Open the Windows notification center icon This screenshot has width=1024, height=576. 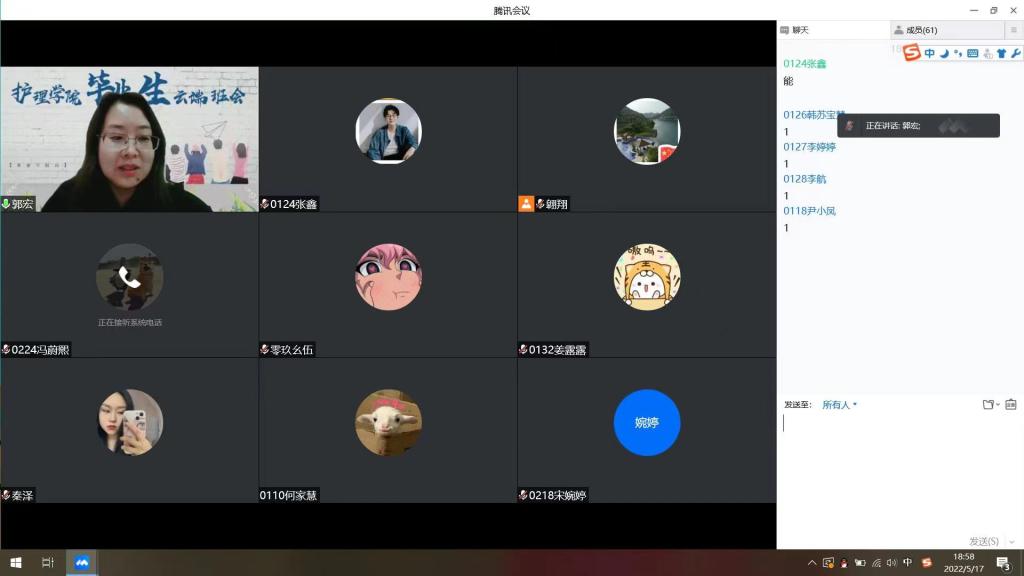click(x=1002, y=563)
